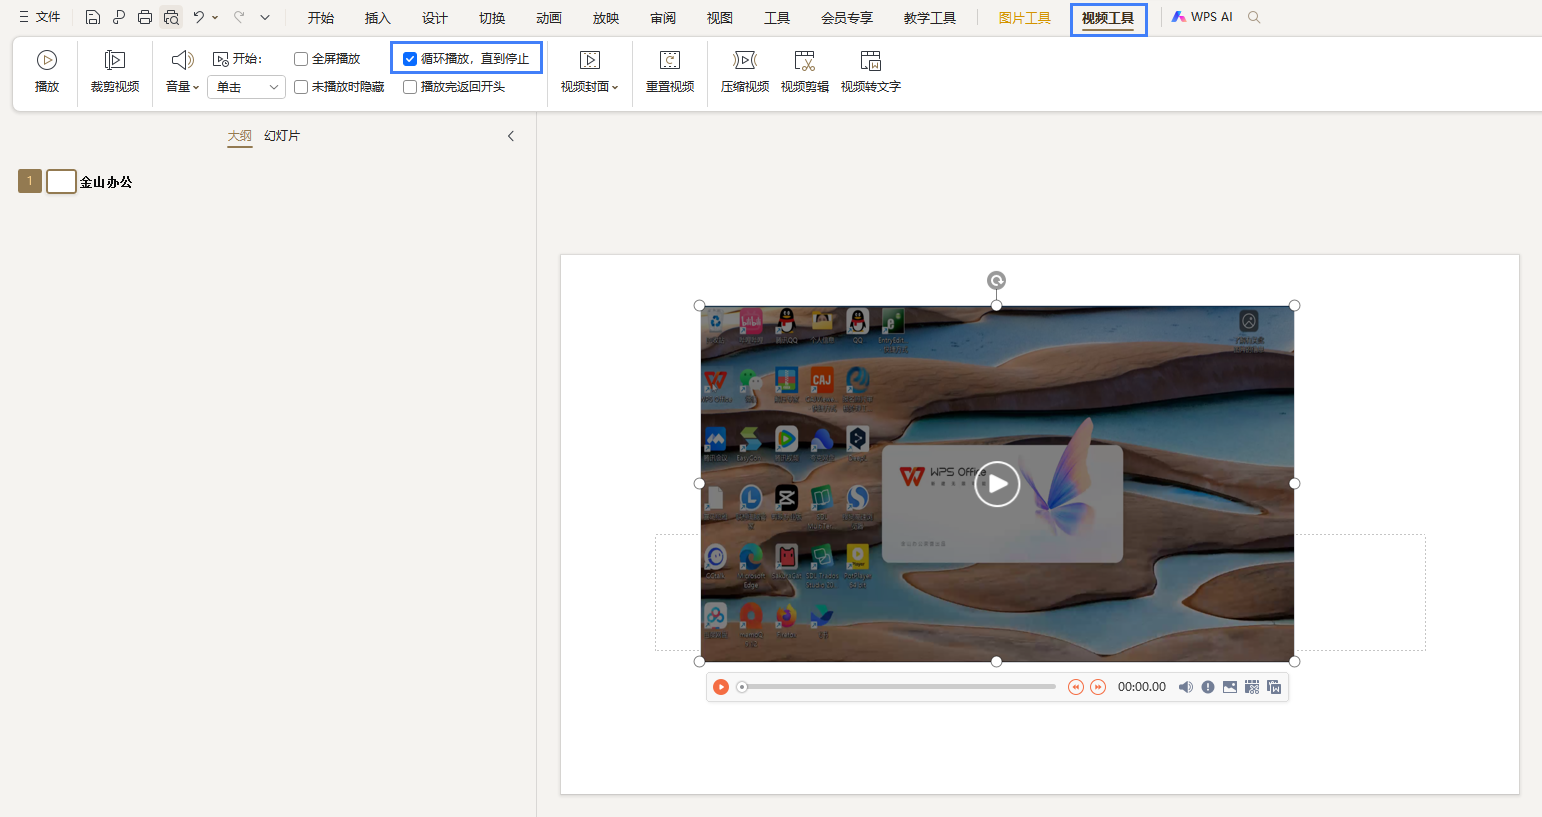
Task: Open the Trim Video (裁剪视频) tool
Action: click(x=115, y=61)
